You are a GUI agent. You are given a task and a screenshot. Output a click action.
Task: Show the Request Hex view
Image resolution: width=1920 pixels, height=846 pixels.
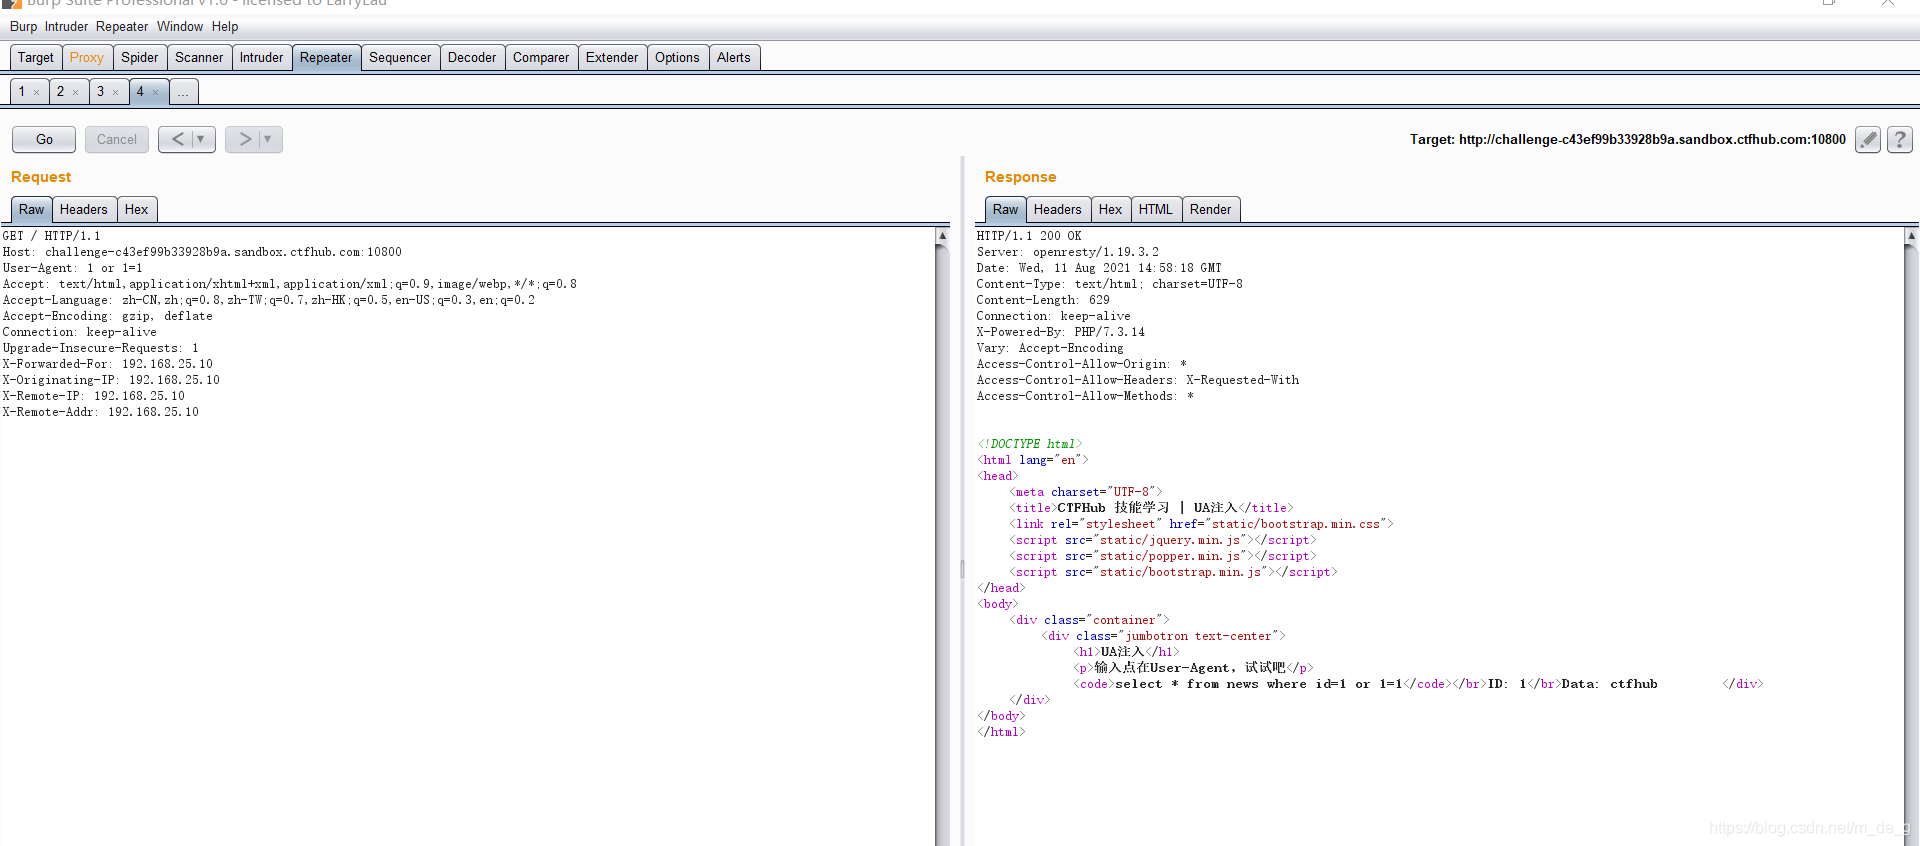(x=136, y=210)
